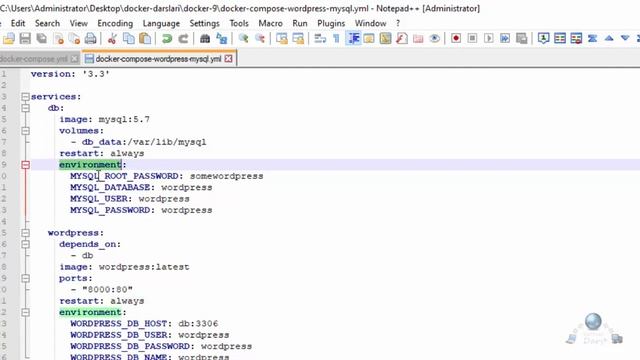
Task: Collapse the wordpress environment fold marker
Action: (x=25, y=312)
